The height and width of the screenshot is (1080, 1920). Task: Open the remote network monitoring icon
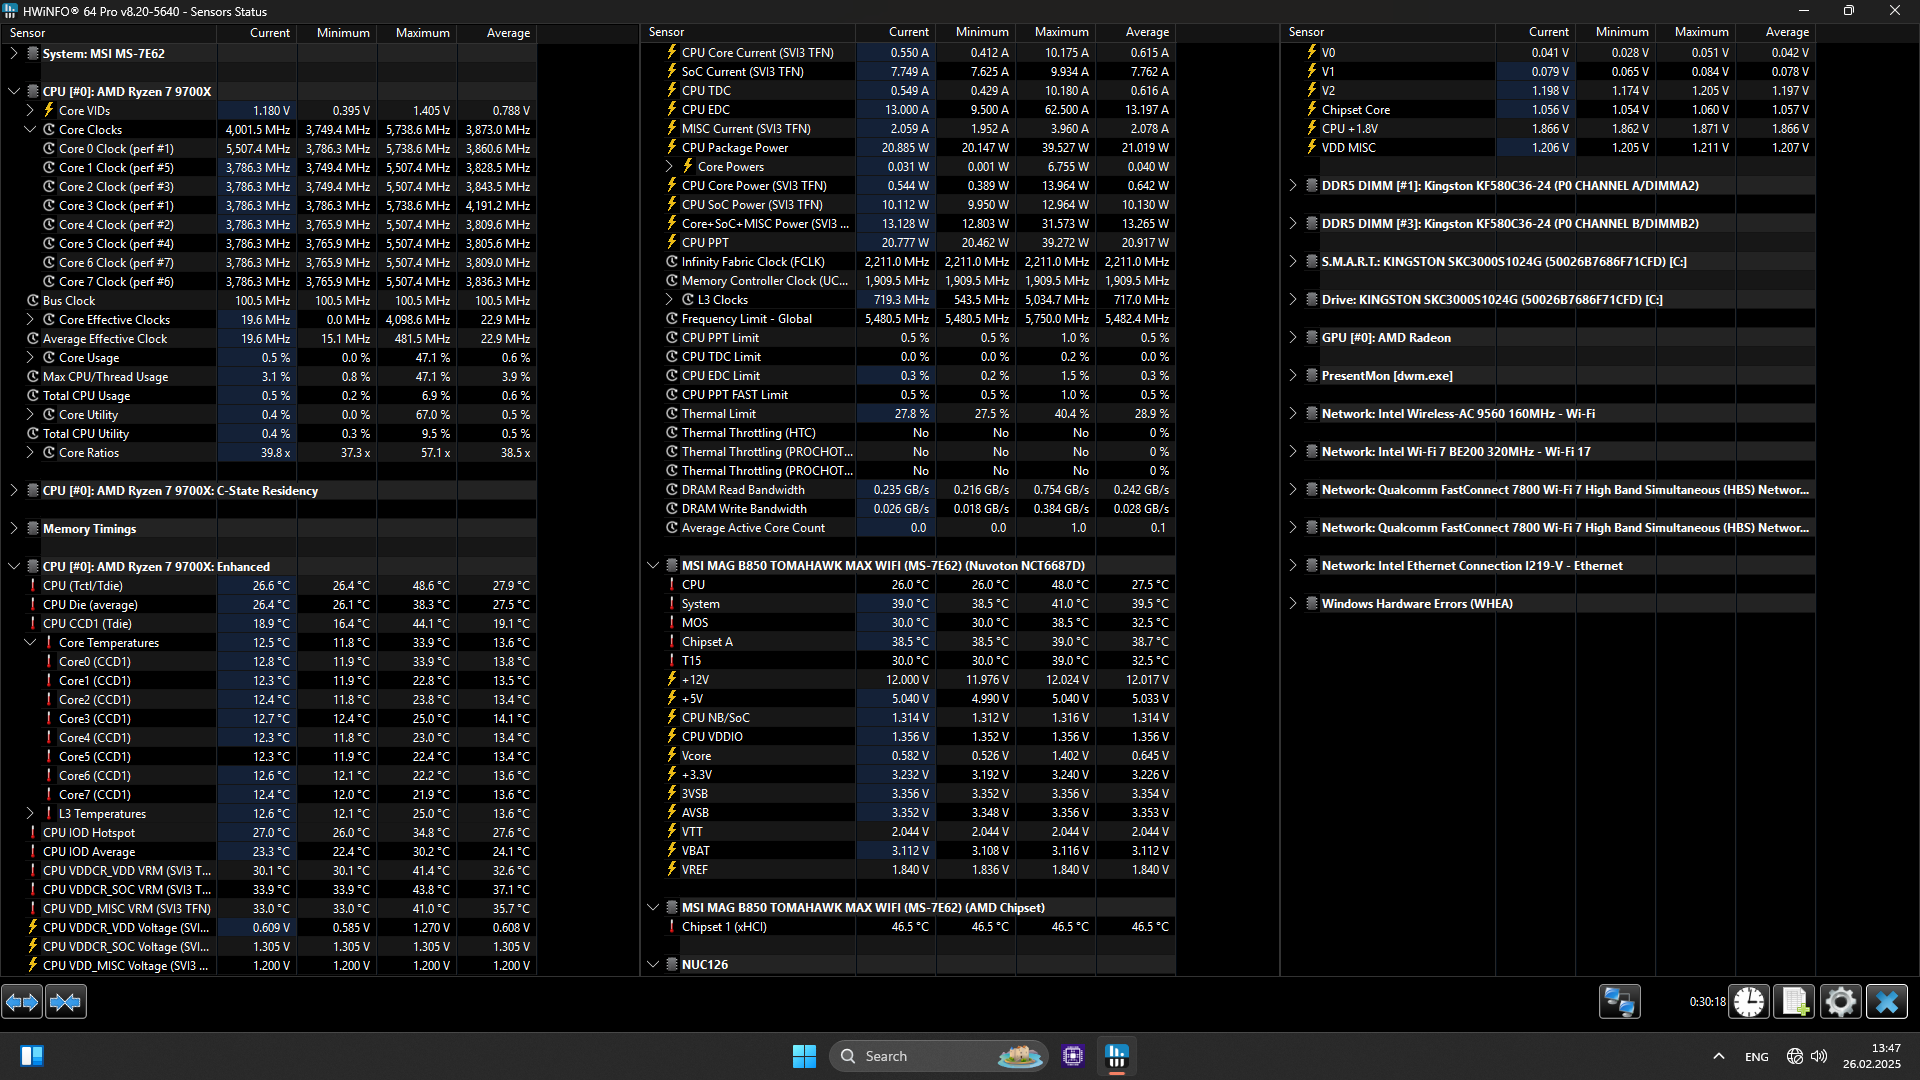[1619, 1002]
